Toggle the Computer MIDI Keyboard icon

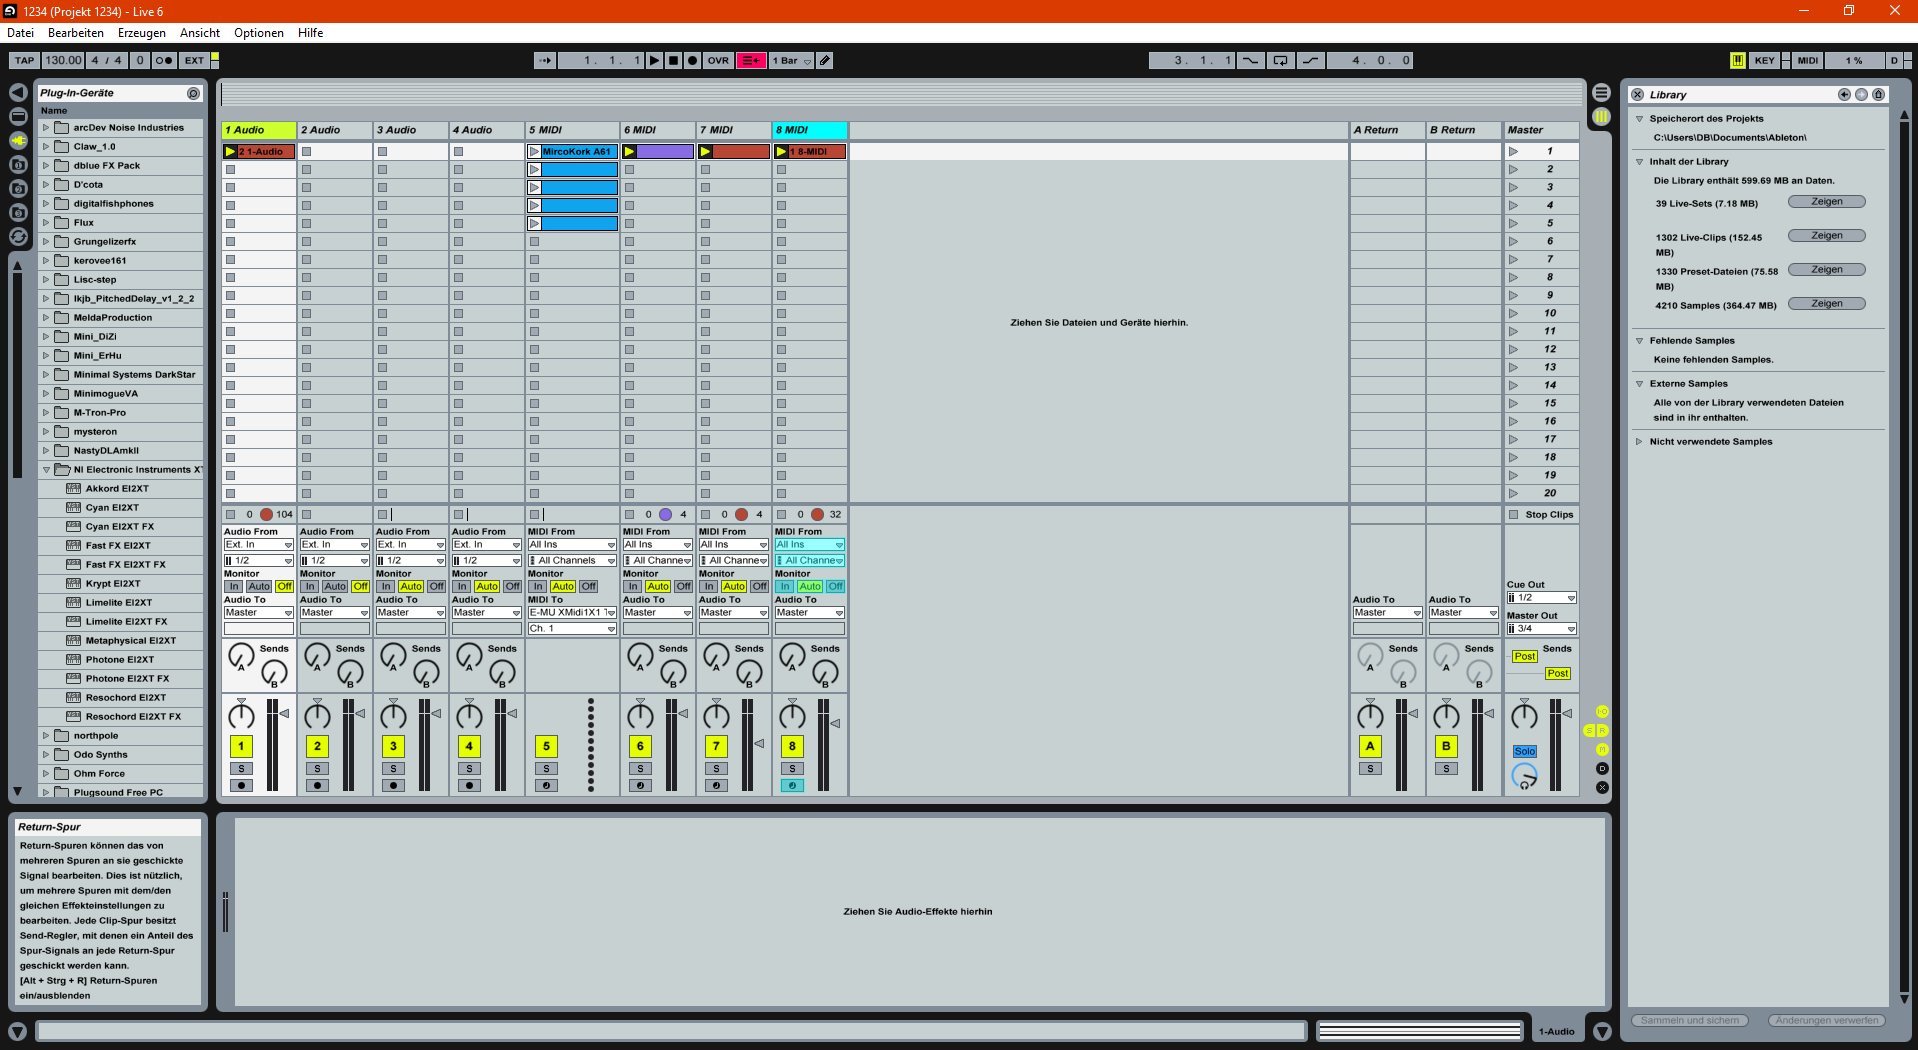(1738, 60)
